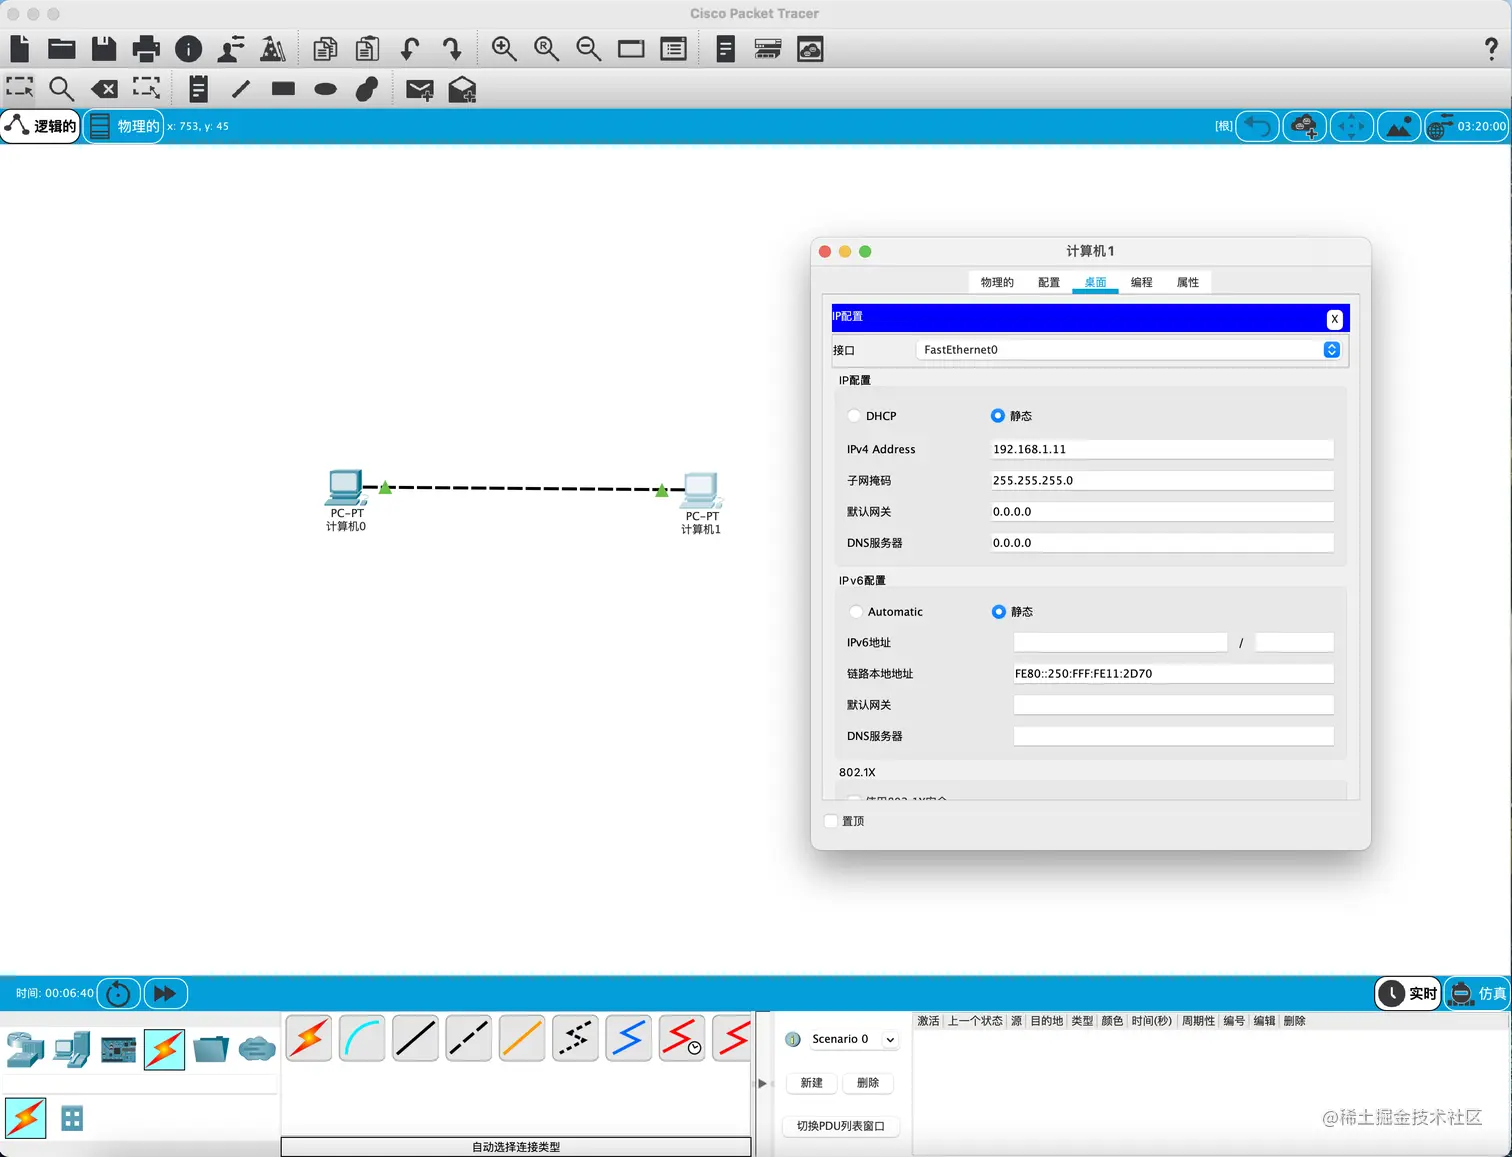Choose the Delete tool

point(104,89)
